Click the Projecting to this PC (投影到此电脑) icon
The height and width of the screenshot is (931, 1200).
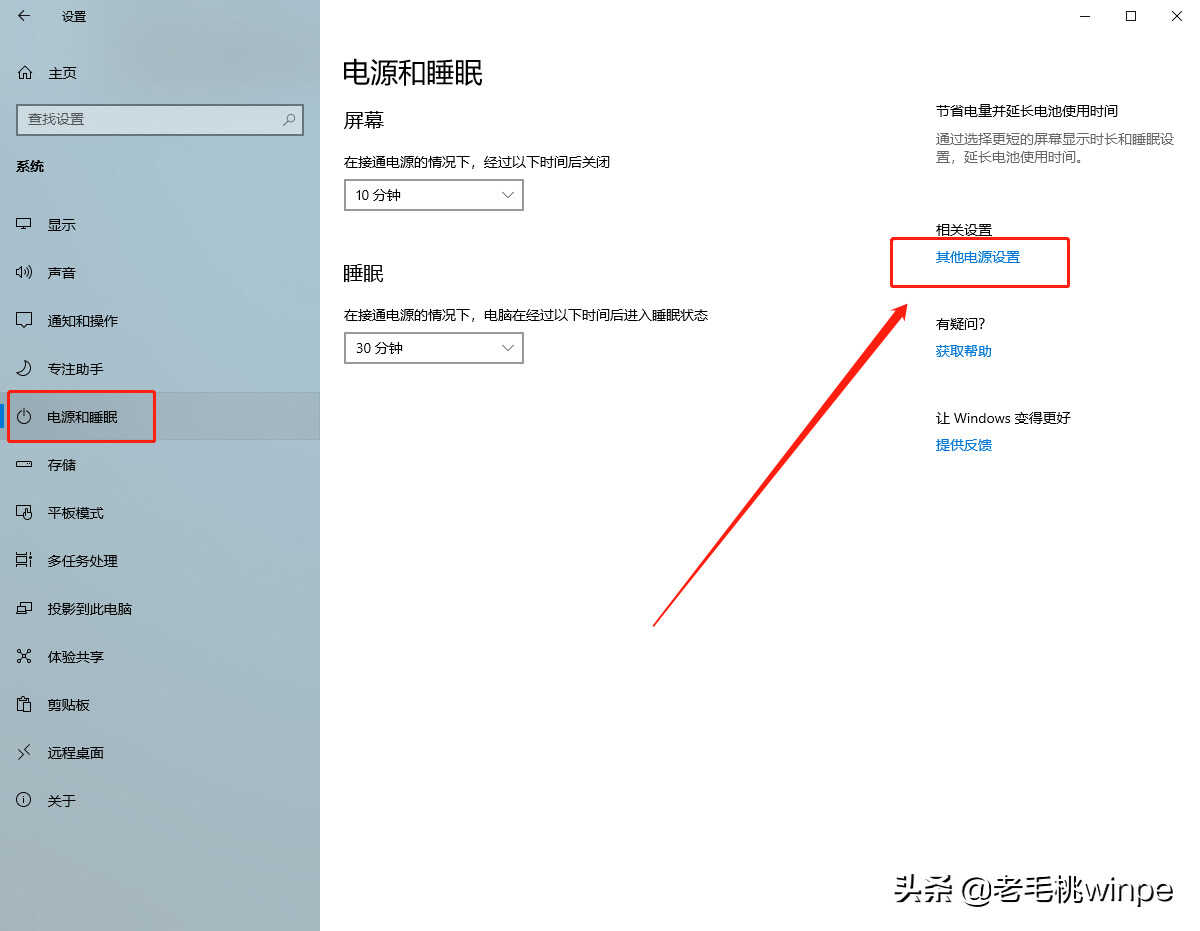(x=25, y=609)
